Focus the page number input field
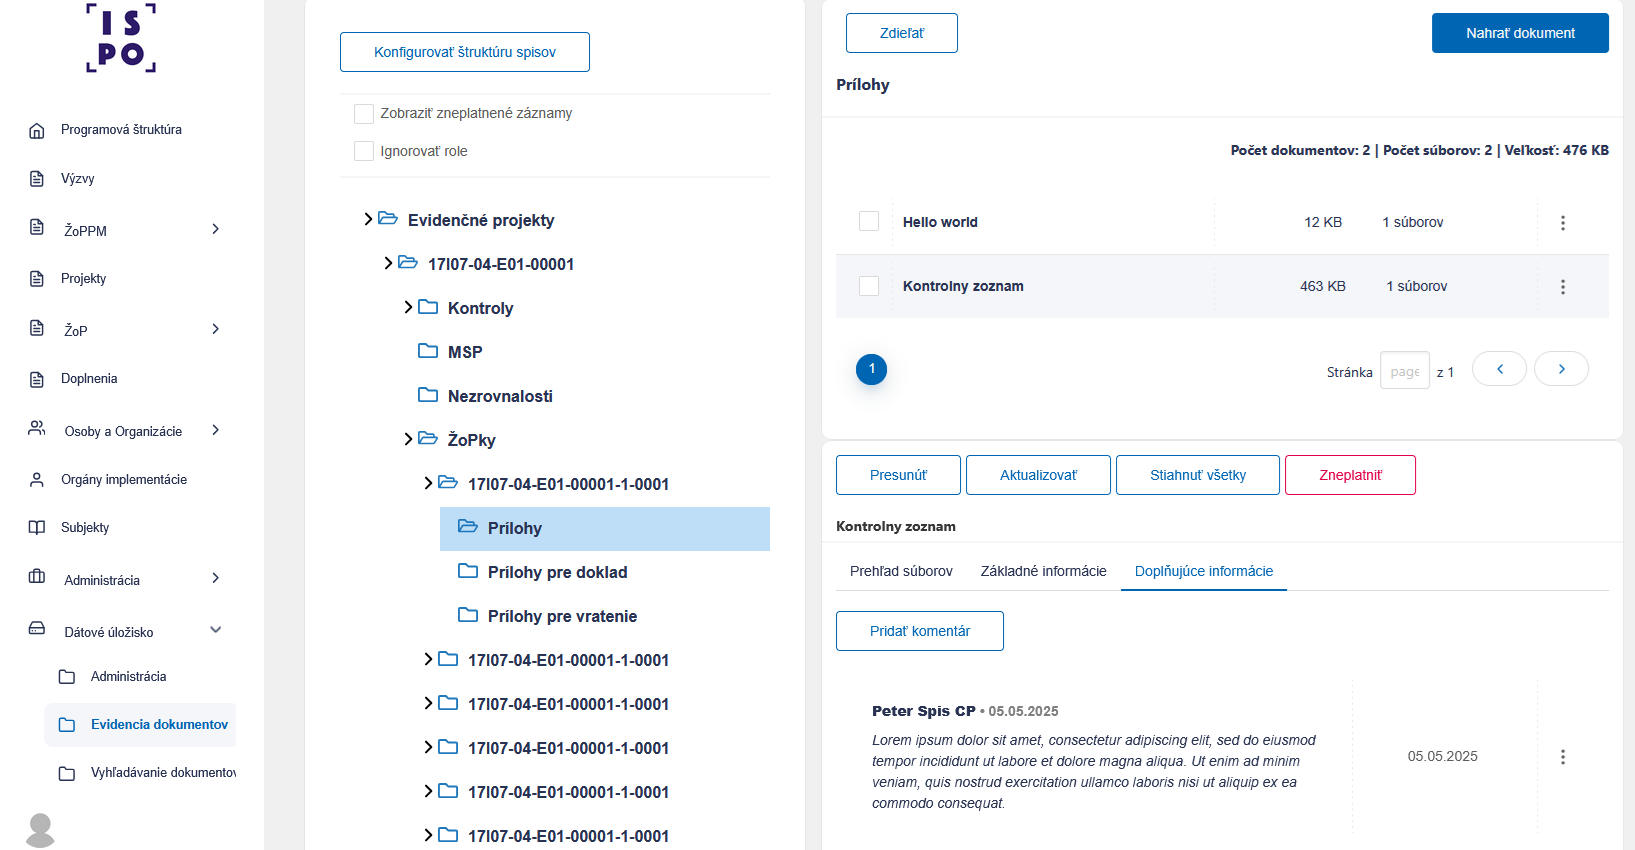 (x=1404, y=371)
